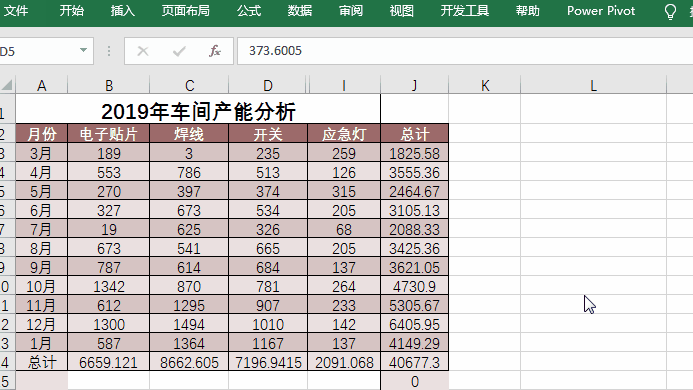Click the 应急灯 header cell
Screen dimensions: 693x390
[x=344, y=133]
